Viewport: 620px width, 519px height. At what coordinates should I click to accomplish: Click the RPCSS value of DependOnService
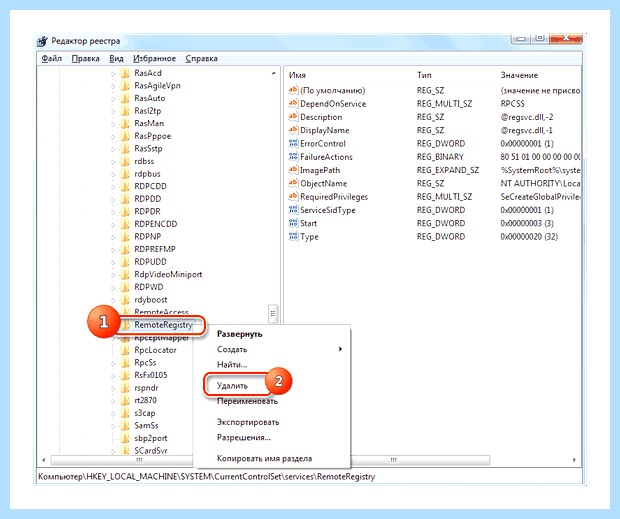(x=512, y=104)
